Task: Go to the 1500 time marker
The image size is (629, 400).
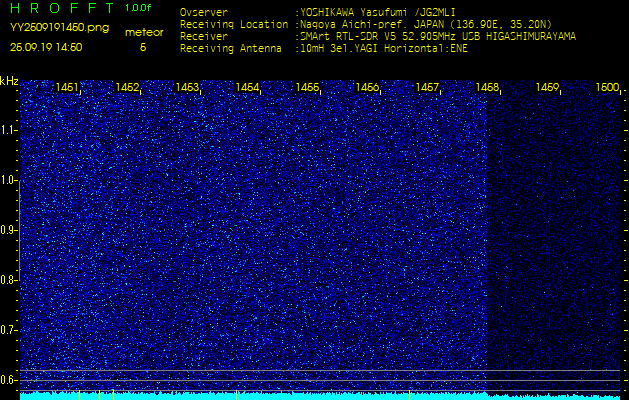Action: coord(607,88)
